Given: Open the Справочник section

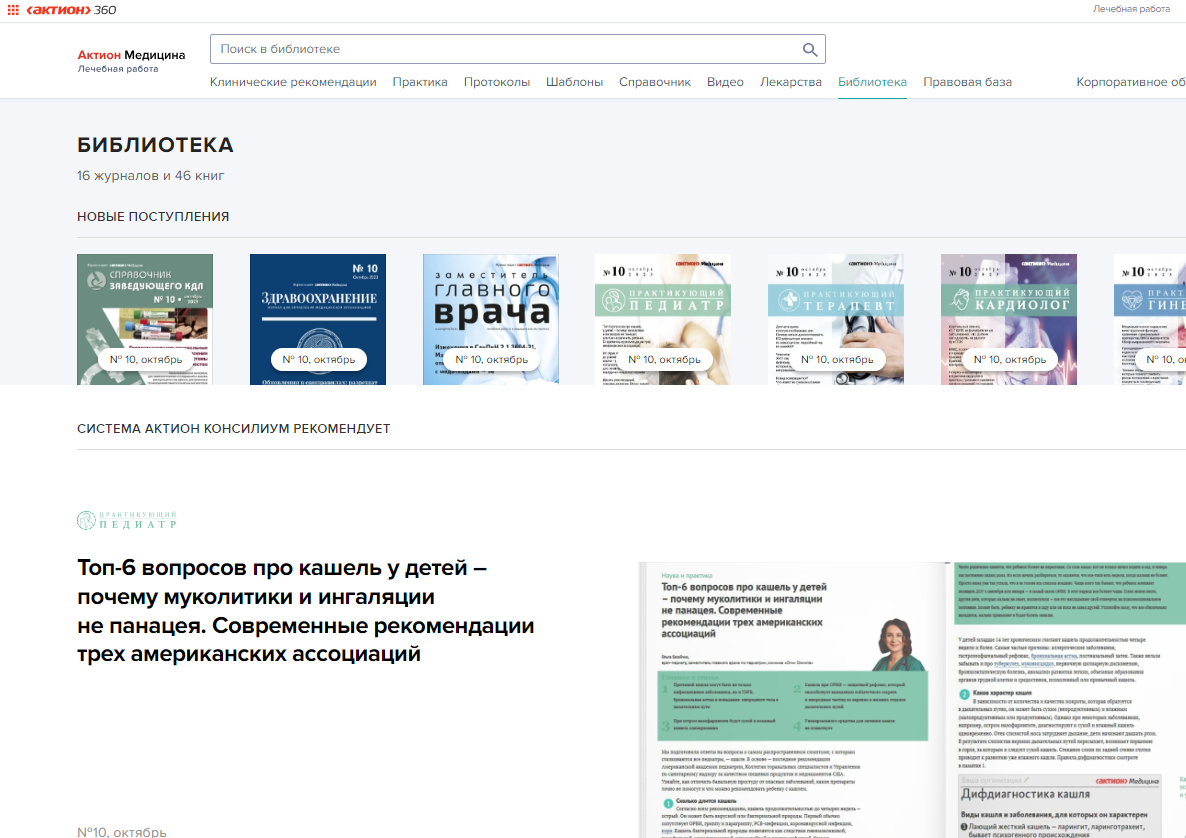Looking at the screenshot, I should coord(655,82).
